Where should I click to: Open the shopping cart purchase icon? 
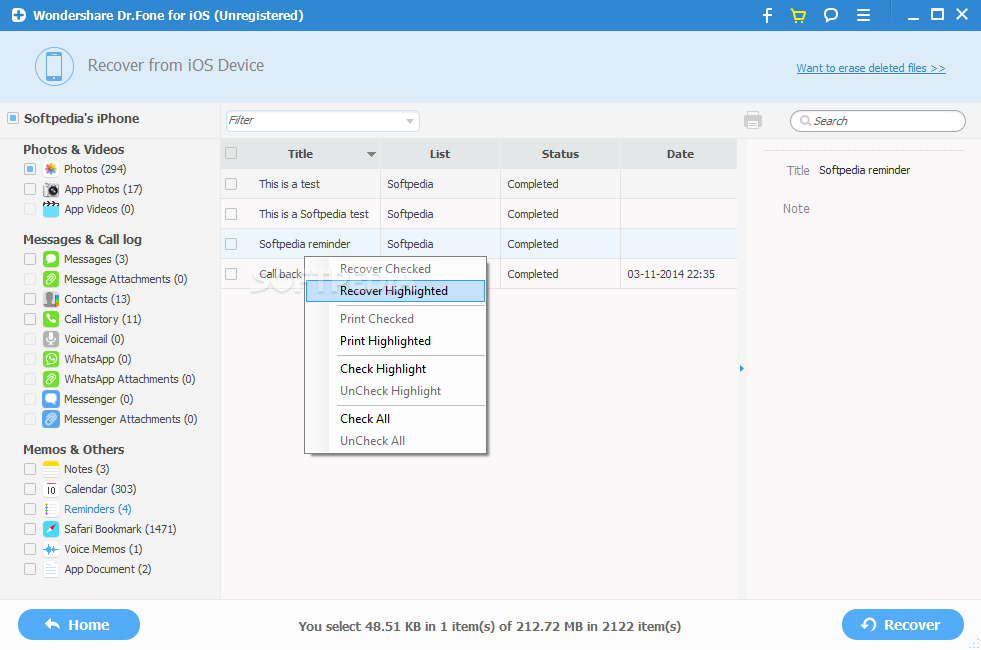click(x=798, y=15)
